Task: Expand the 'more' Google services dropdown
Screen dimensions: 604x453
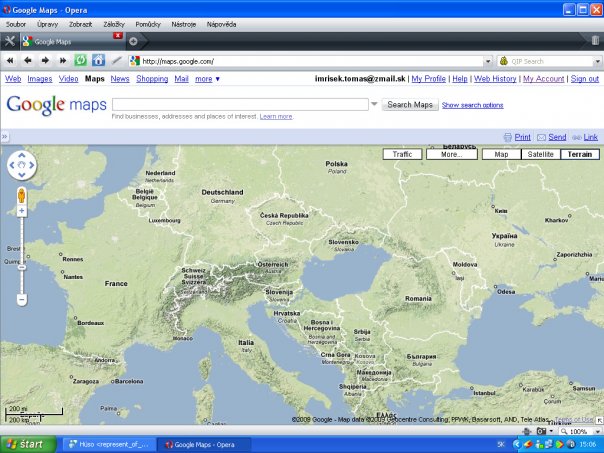Action: [208, 78]
